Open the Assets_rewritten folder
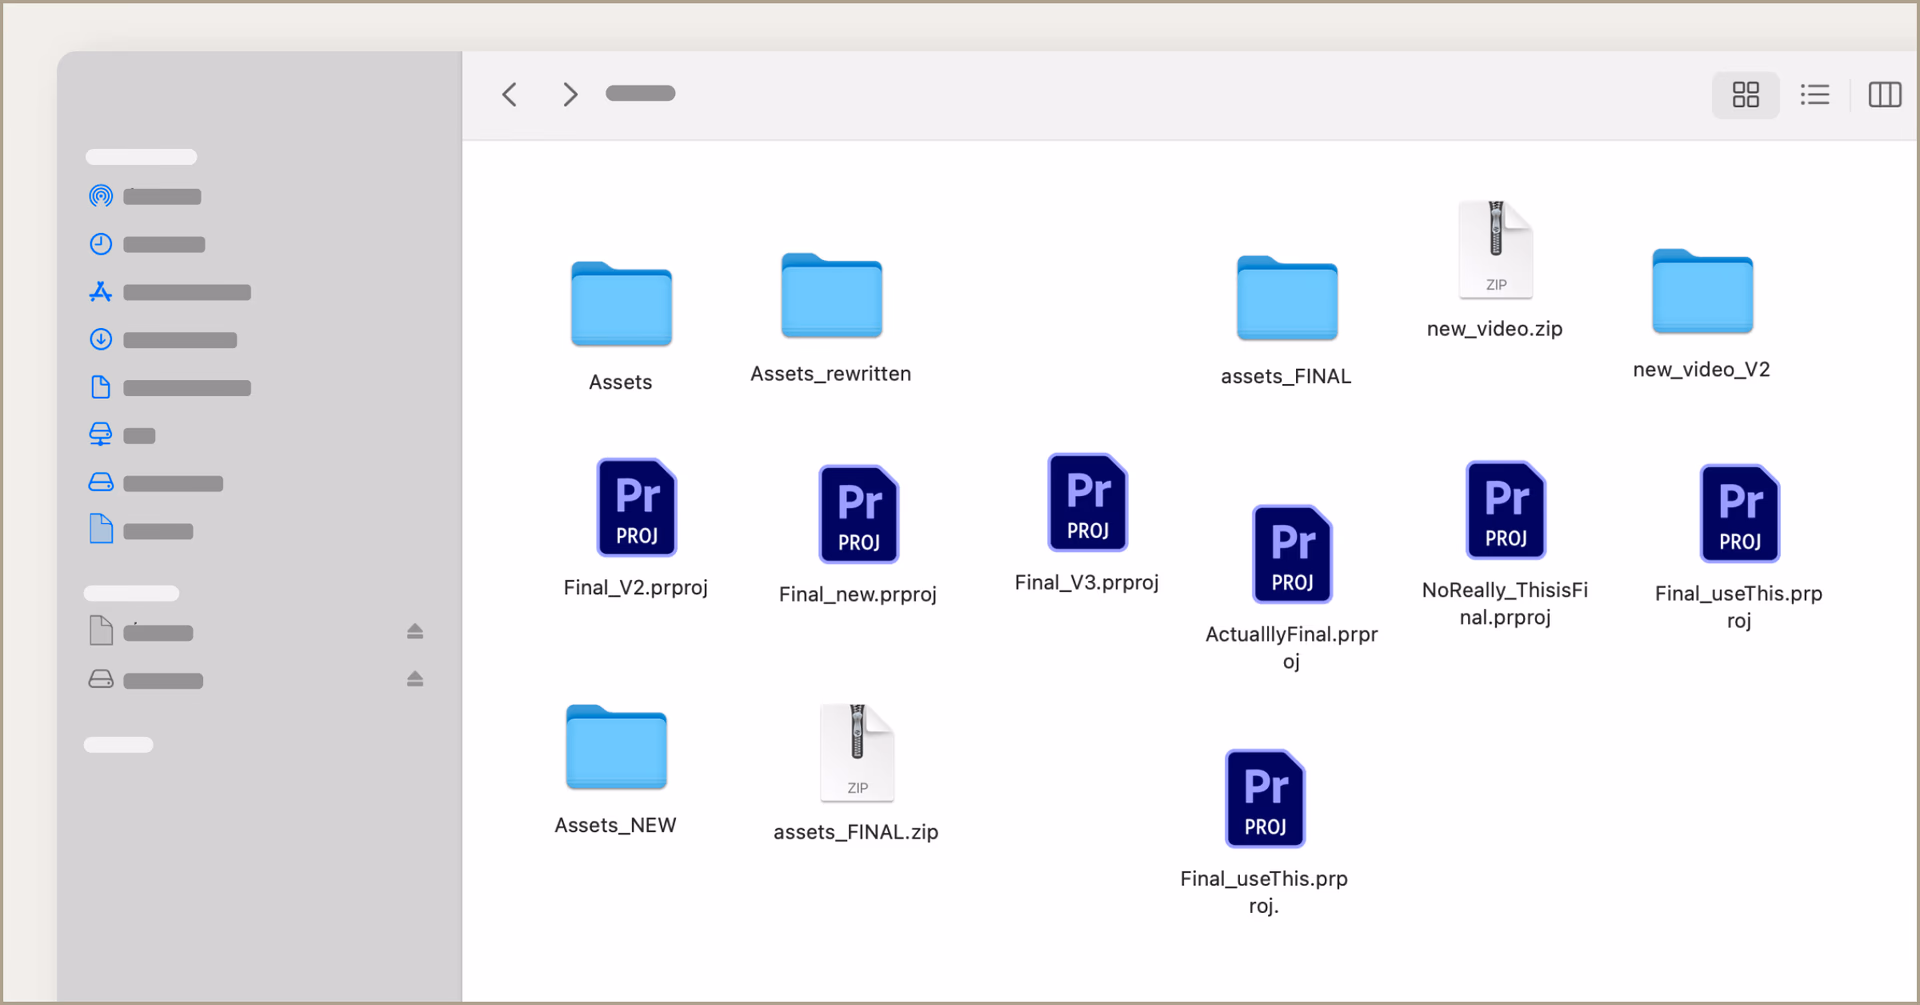The image size is (1920, 1005). click(x=830, y=296)
